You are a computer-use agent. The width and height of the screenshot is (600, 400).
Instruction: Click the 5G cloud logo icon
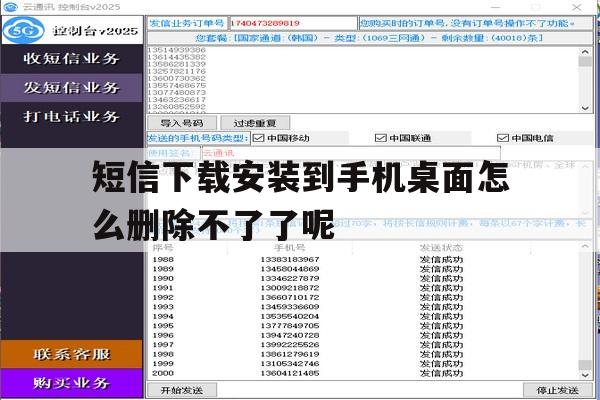[x=24, y=30]
